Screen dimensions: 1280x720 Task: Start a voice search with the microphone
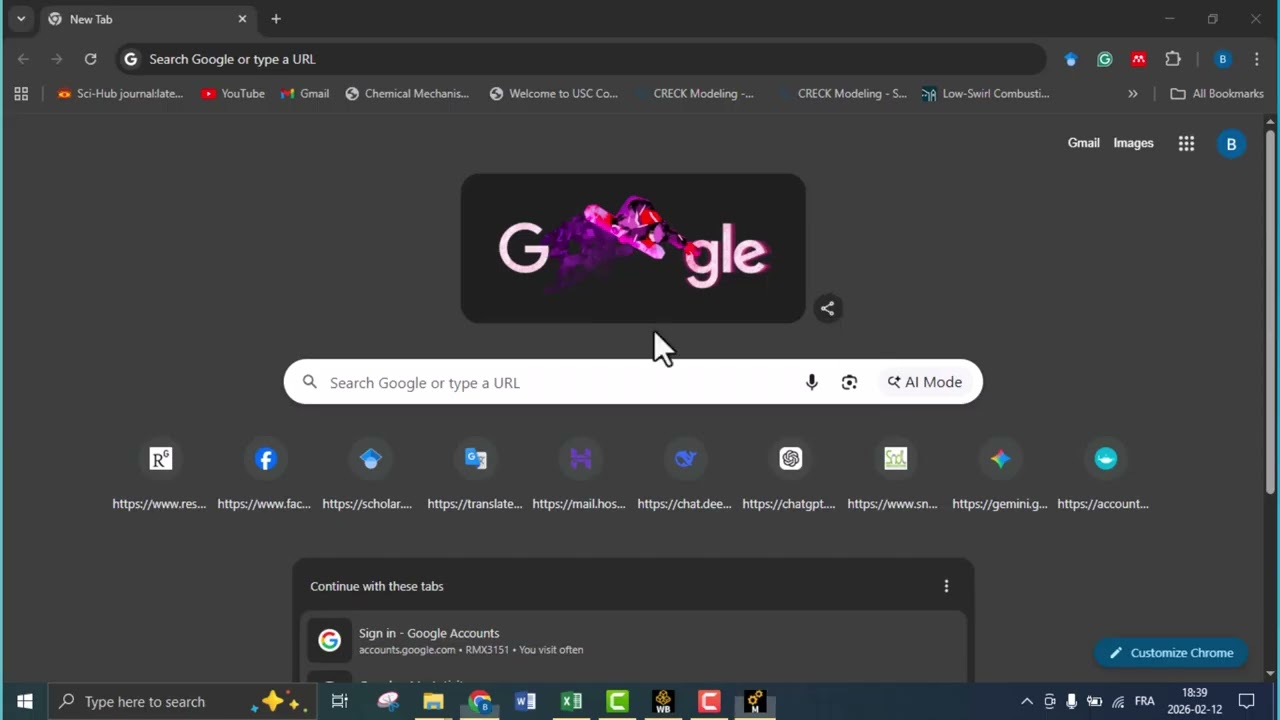pyautogui.click(x=812, y=382)
